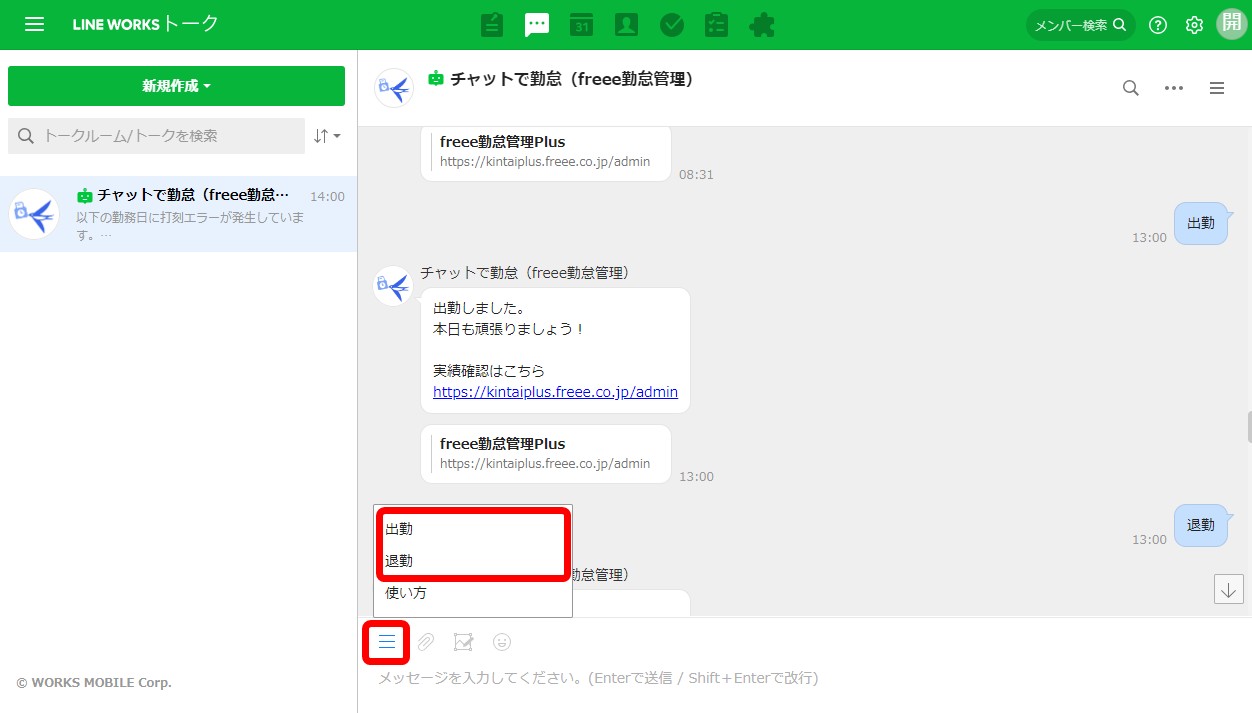
Task: Open the three-dot more options in chat header
Action: 1174,88
